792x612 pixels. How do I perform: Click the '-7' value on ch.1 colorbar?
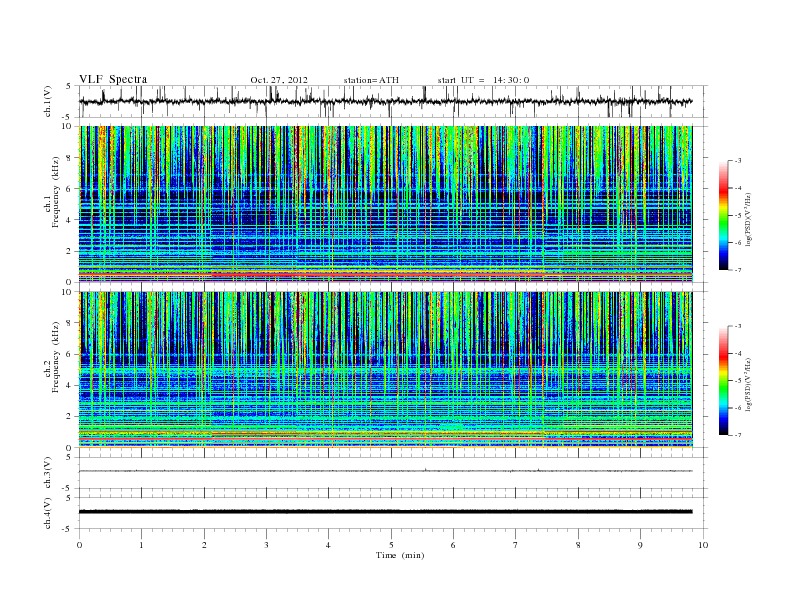coord(737,270)
